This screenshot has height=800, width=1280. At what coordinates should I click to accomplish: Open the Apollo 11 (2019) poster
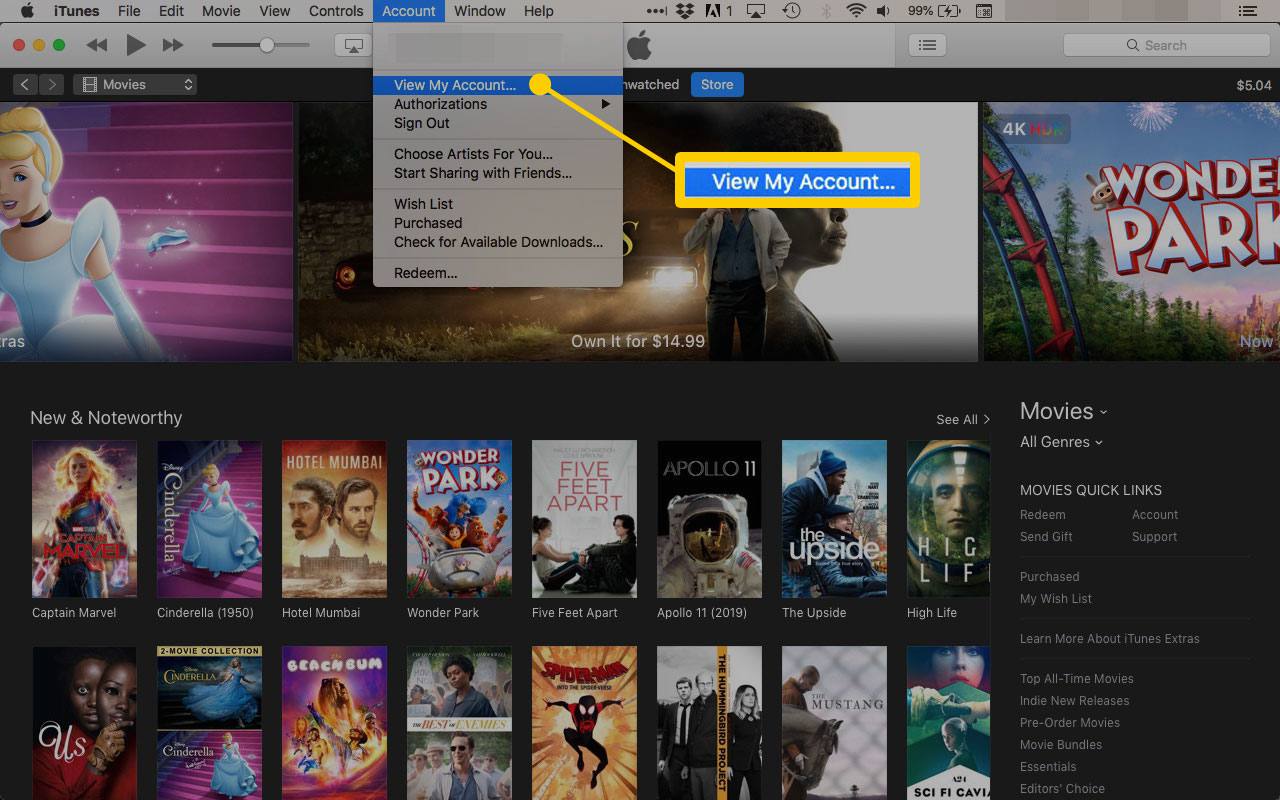click(709, 519)
